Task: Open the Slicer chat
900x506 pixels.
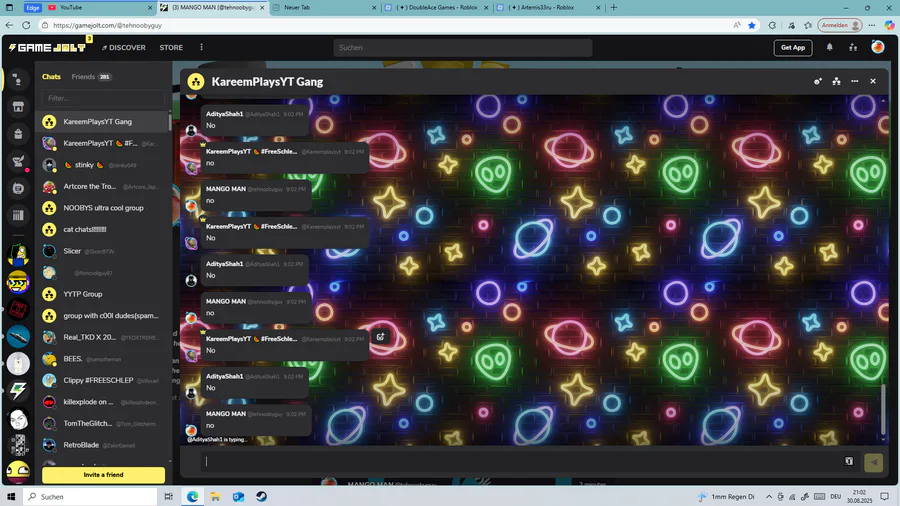Action: pos(103,251)
